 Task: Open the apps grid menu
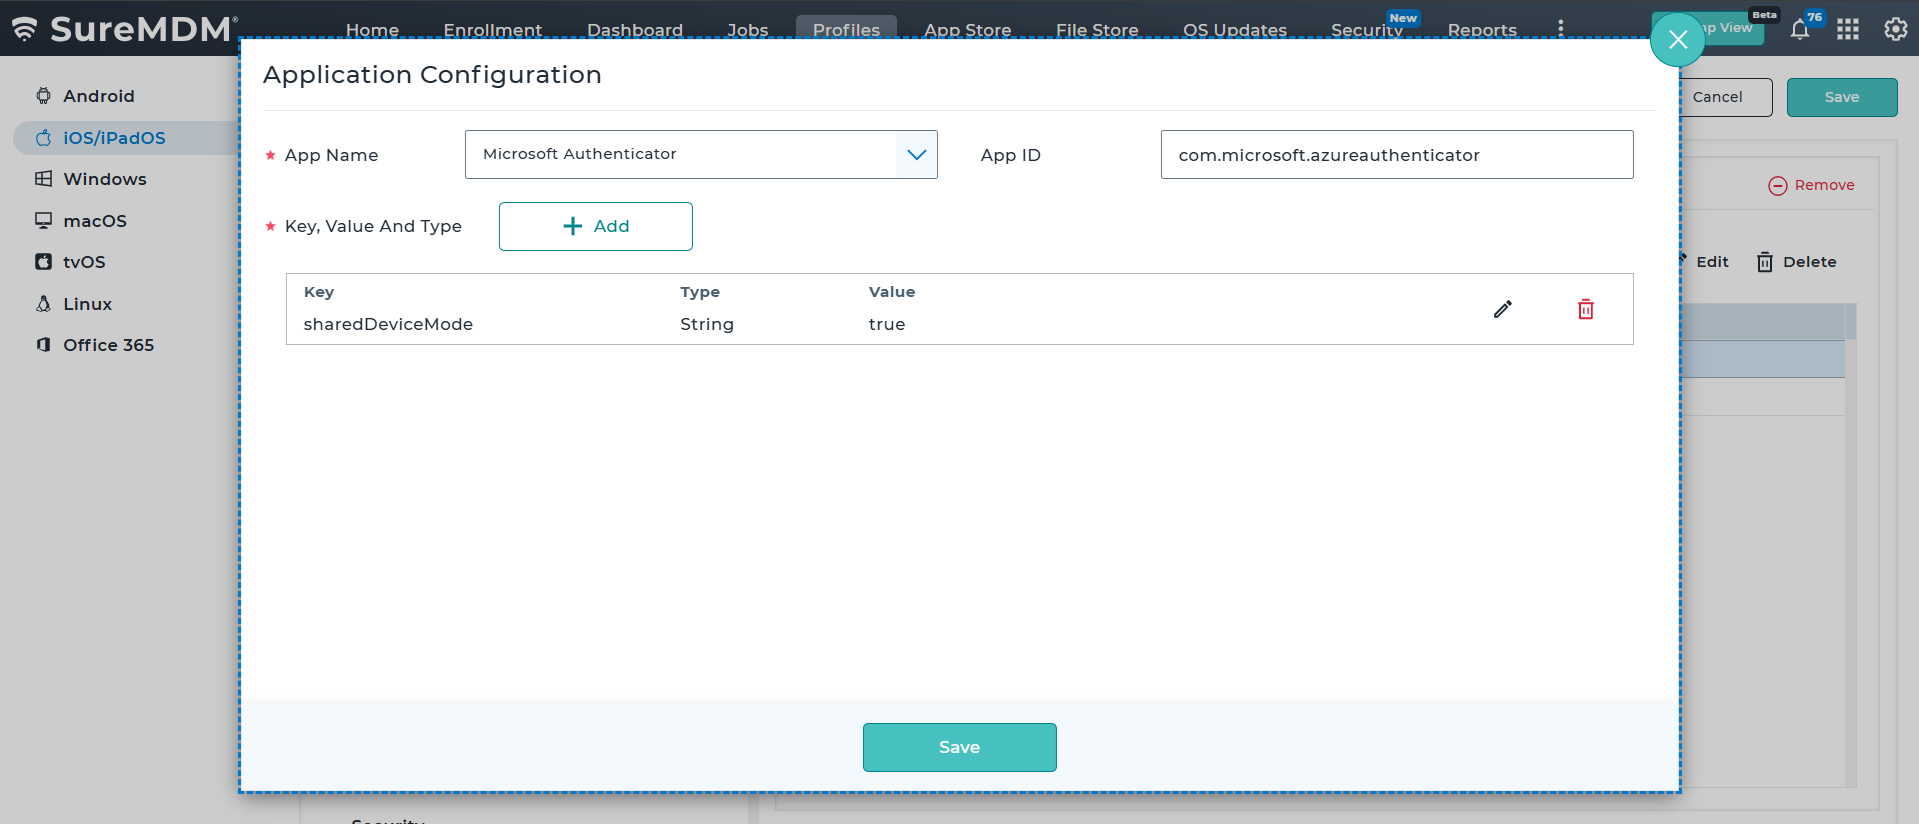click(x=1848, y=29)
